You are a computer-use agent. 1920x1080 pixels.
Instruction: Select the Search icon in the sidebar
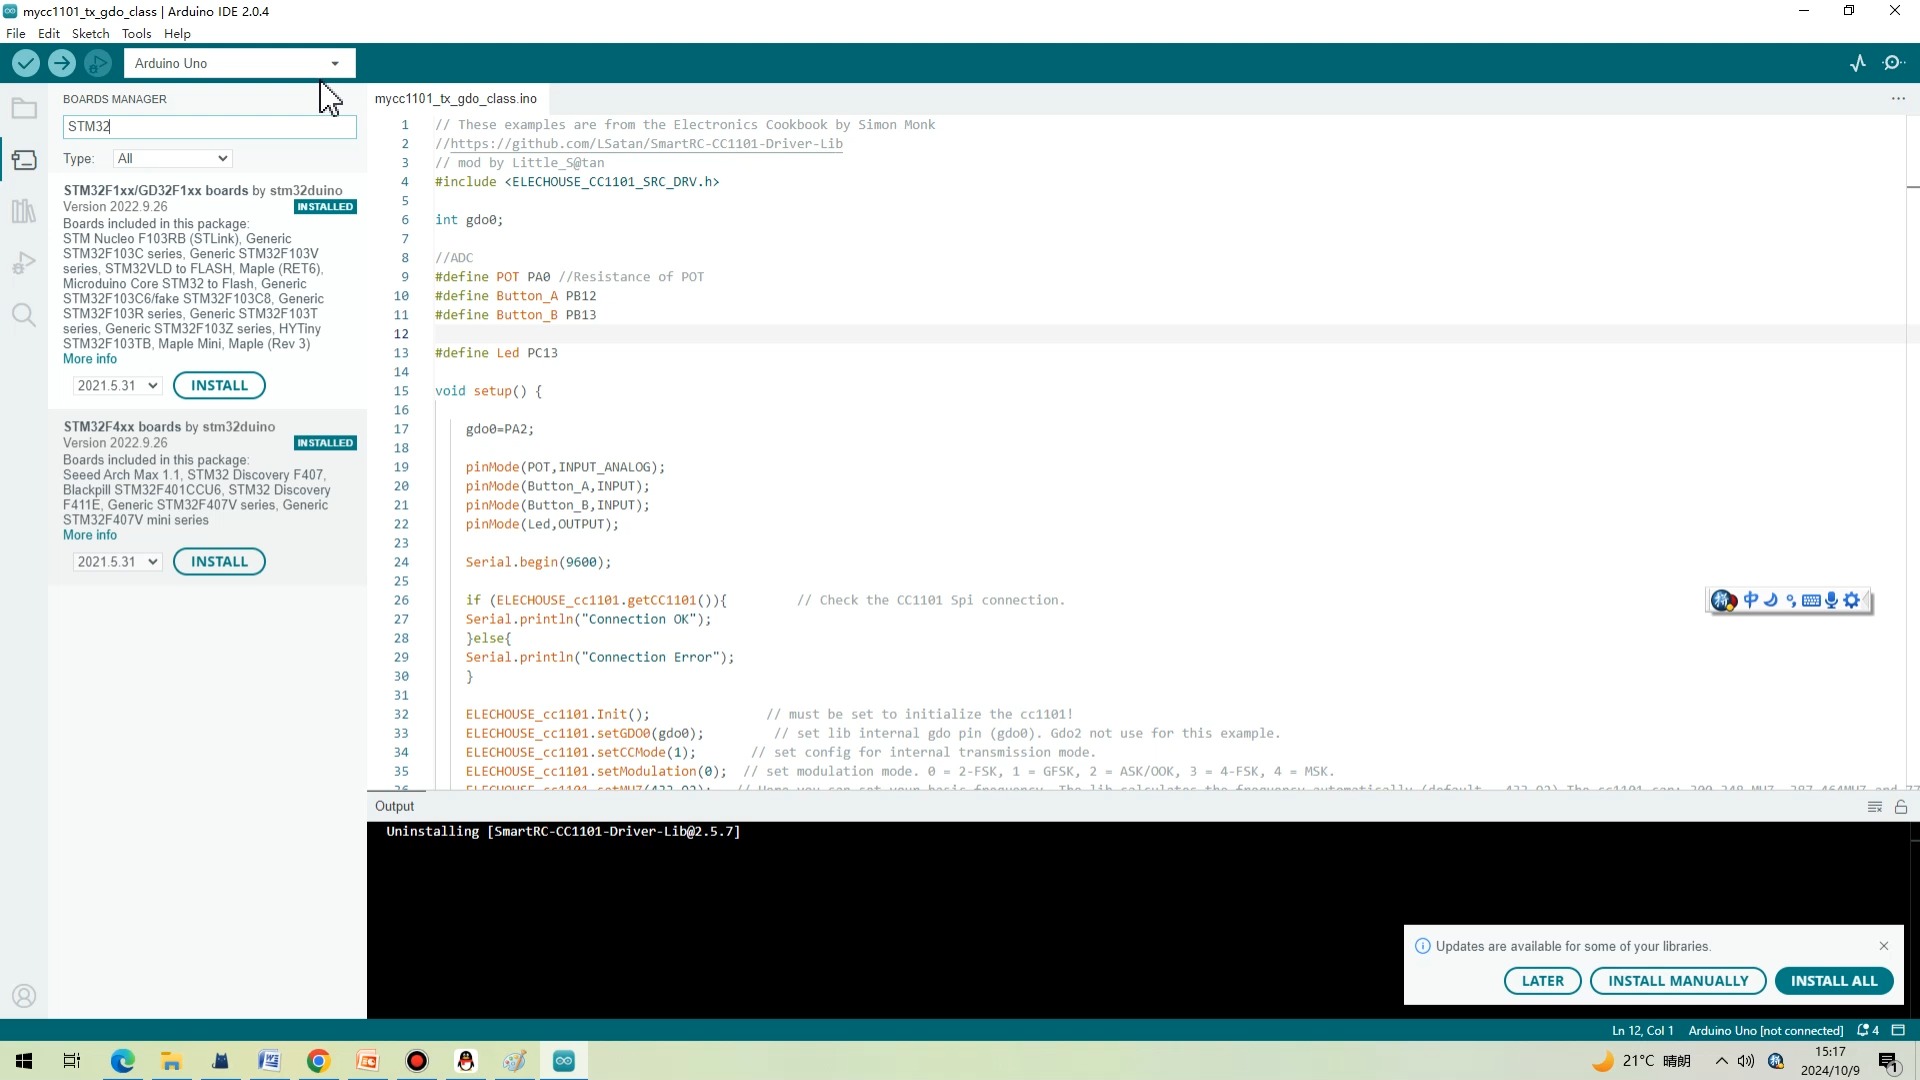(x=24, y=315)
